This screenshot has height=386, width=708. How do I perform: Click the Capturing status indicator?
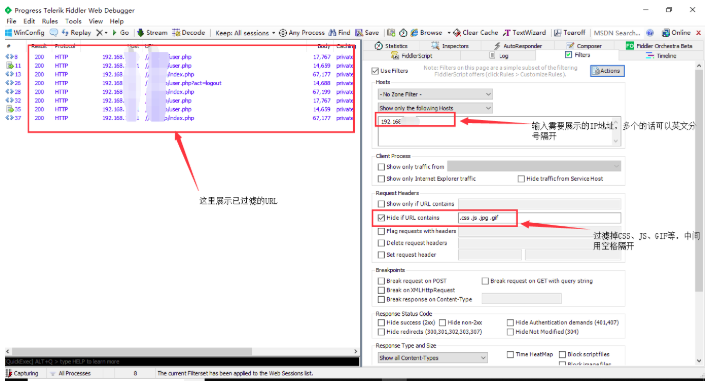coord(22,373)
